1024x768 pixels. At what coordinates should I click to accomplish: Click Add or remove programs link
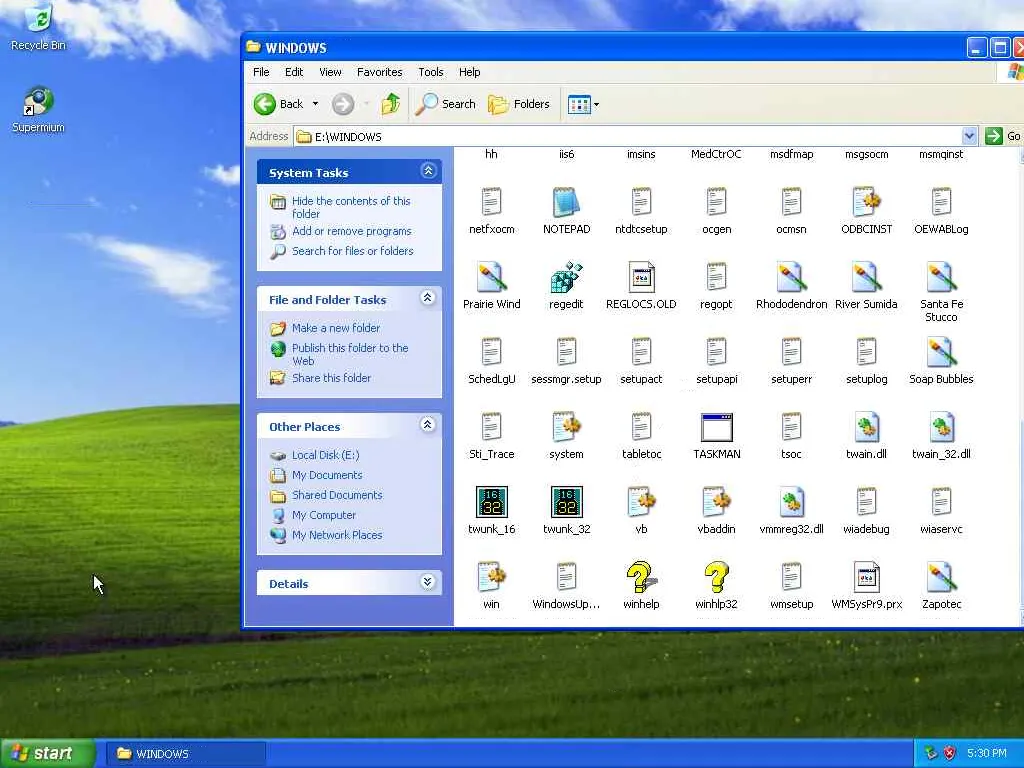click(x=351, y=231)
